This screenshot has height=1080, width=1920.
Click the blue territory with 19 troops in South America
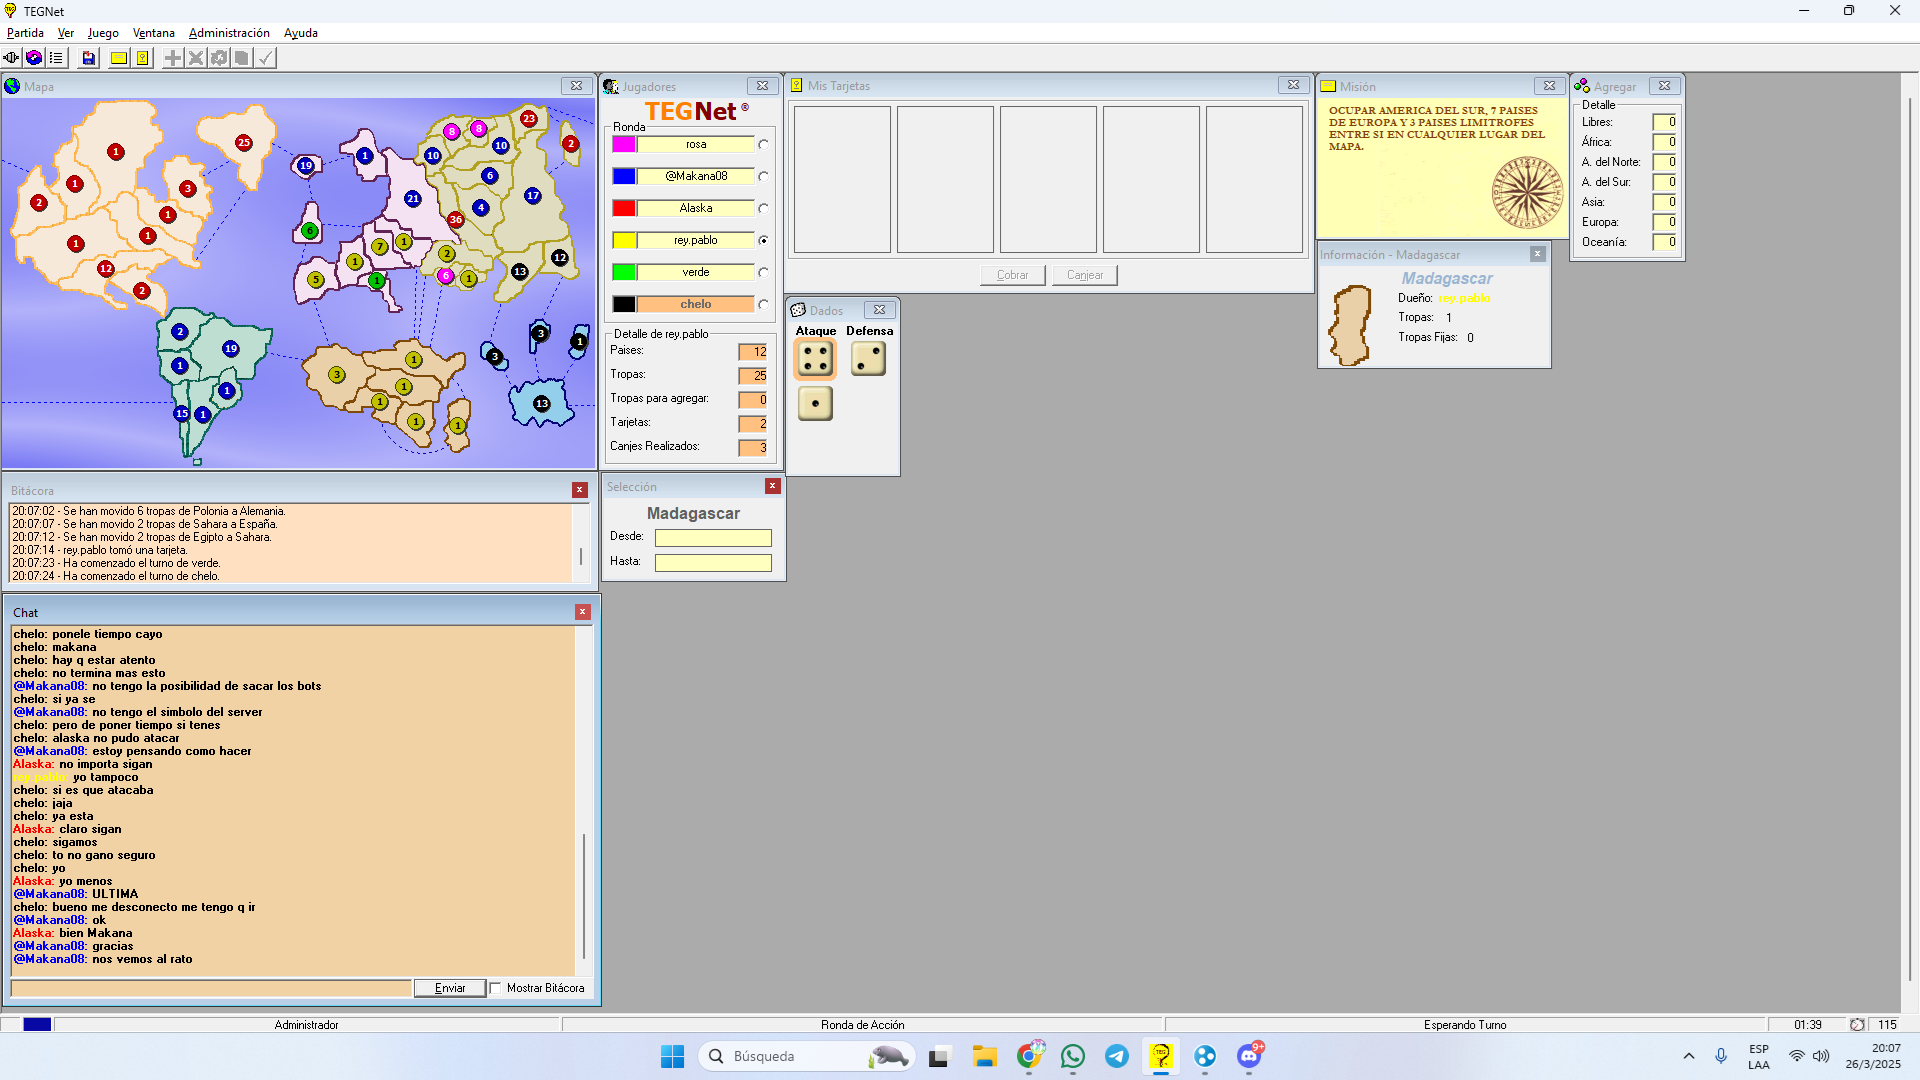[x=231, y=349]
